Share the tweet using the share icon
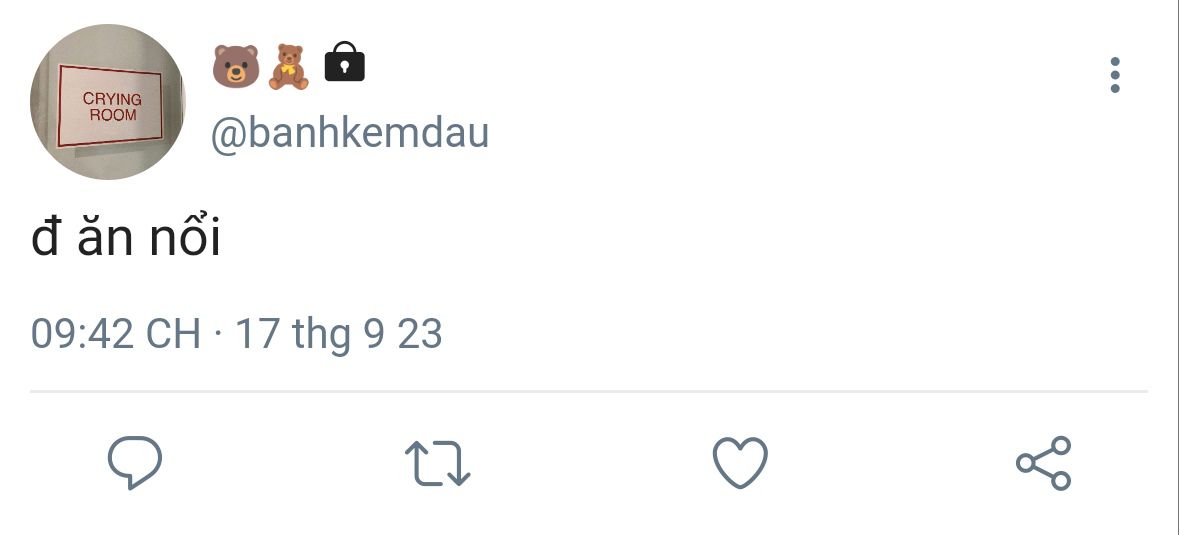Image resolution: width=1179 pixels, height=535 pixels. point(1043,463)
